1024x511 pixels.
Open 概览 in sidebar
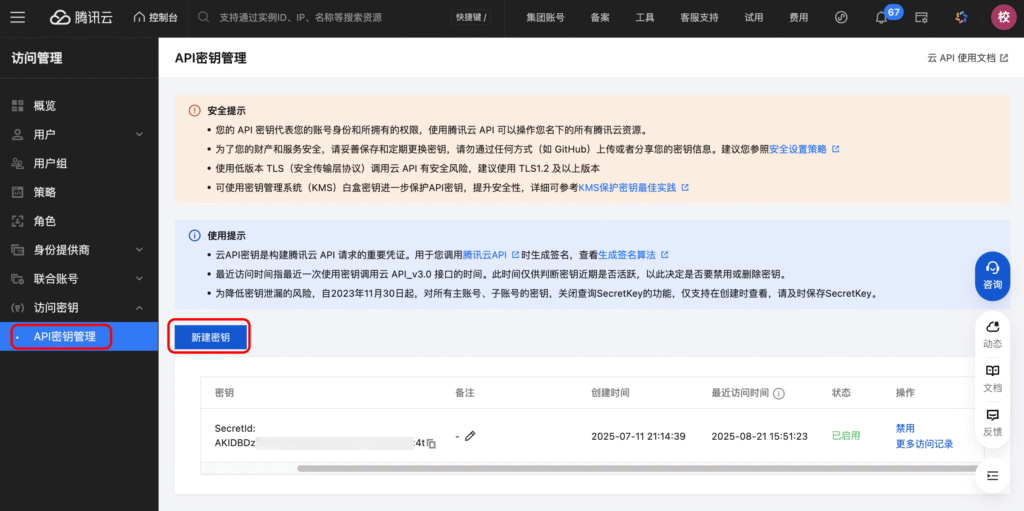[x=78, y=106]
